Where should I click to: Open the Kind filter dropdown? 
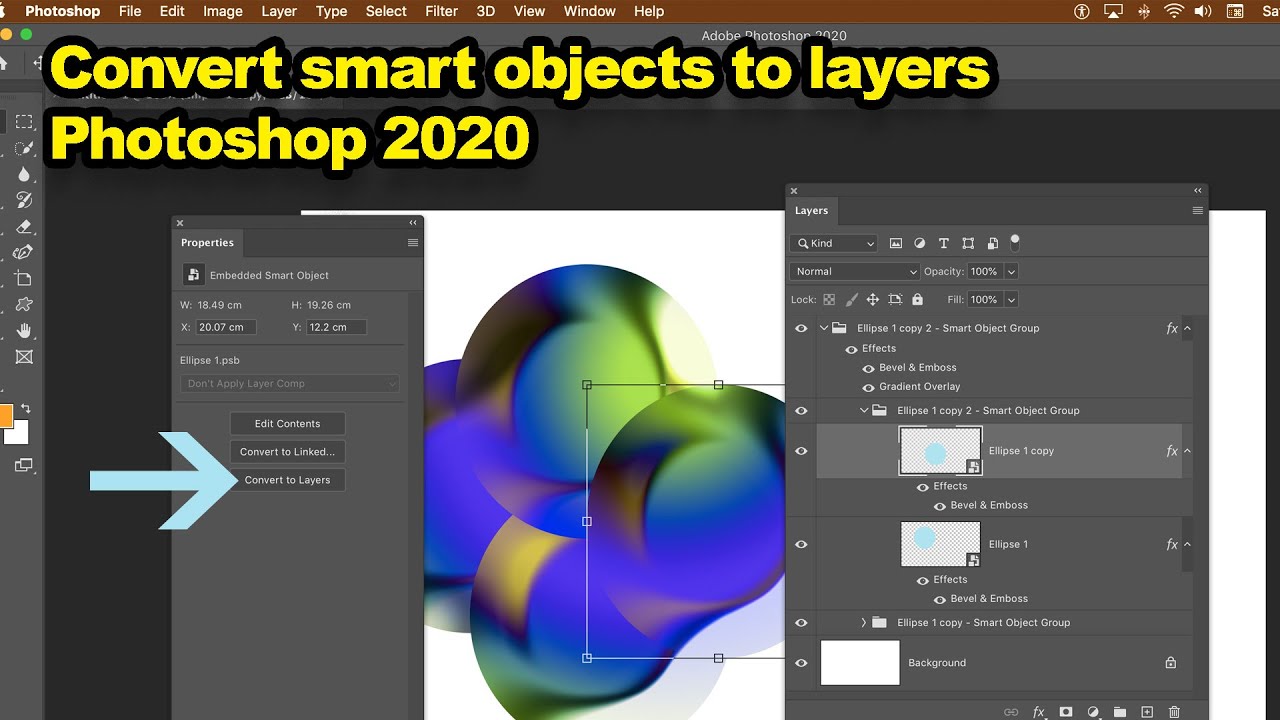pos(833,243)
